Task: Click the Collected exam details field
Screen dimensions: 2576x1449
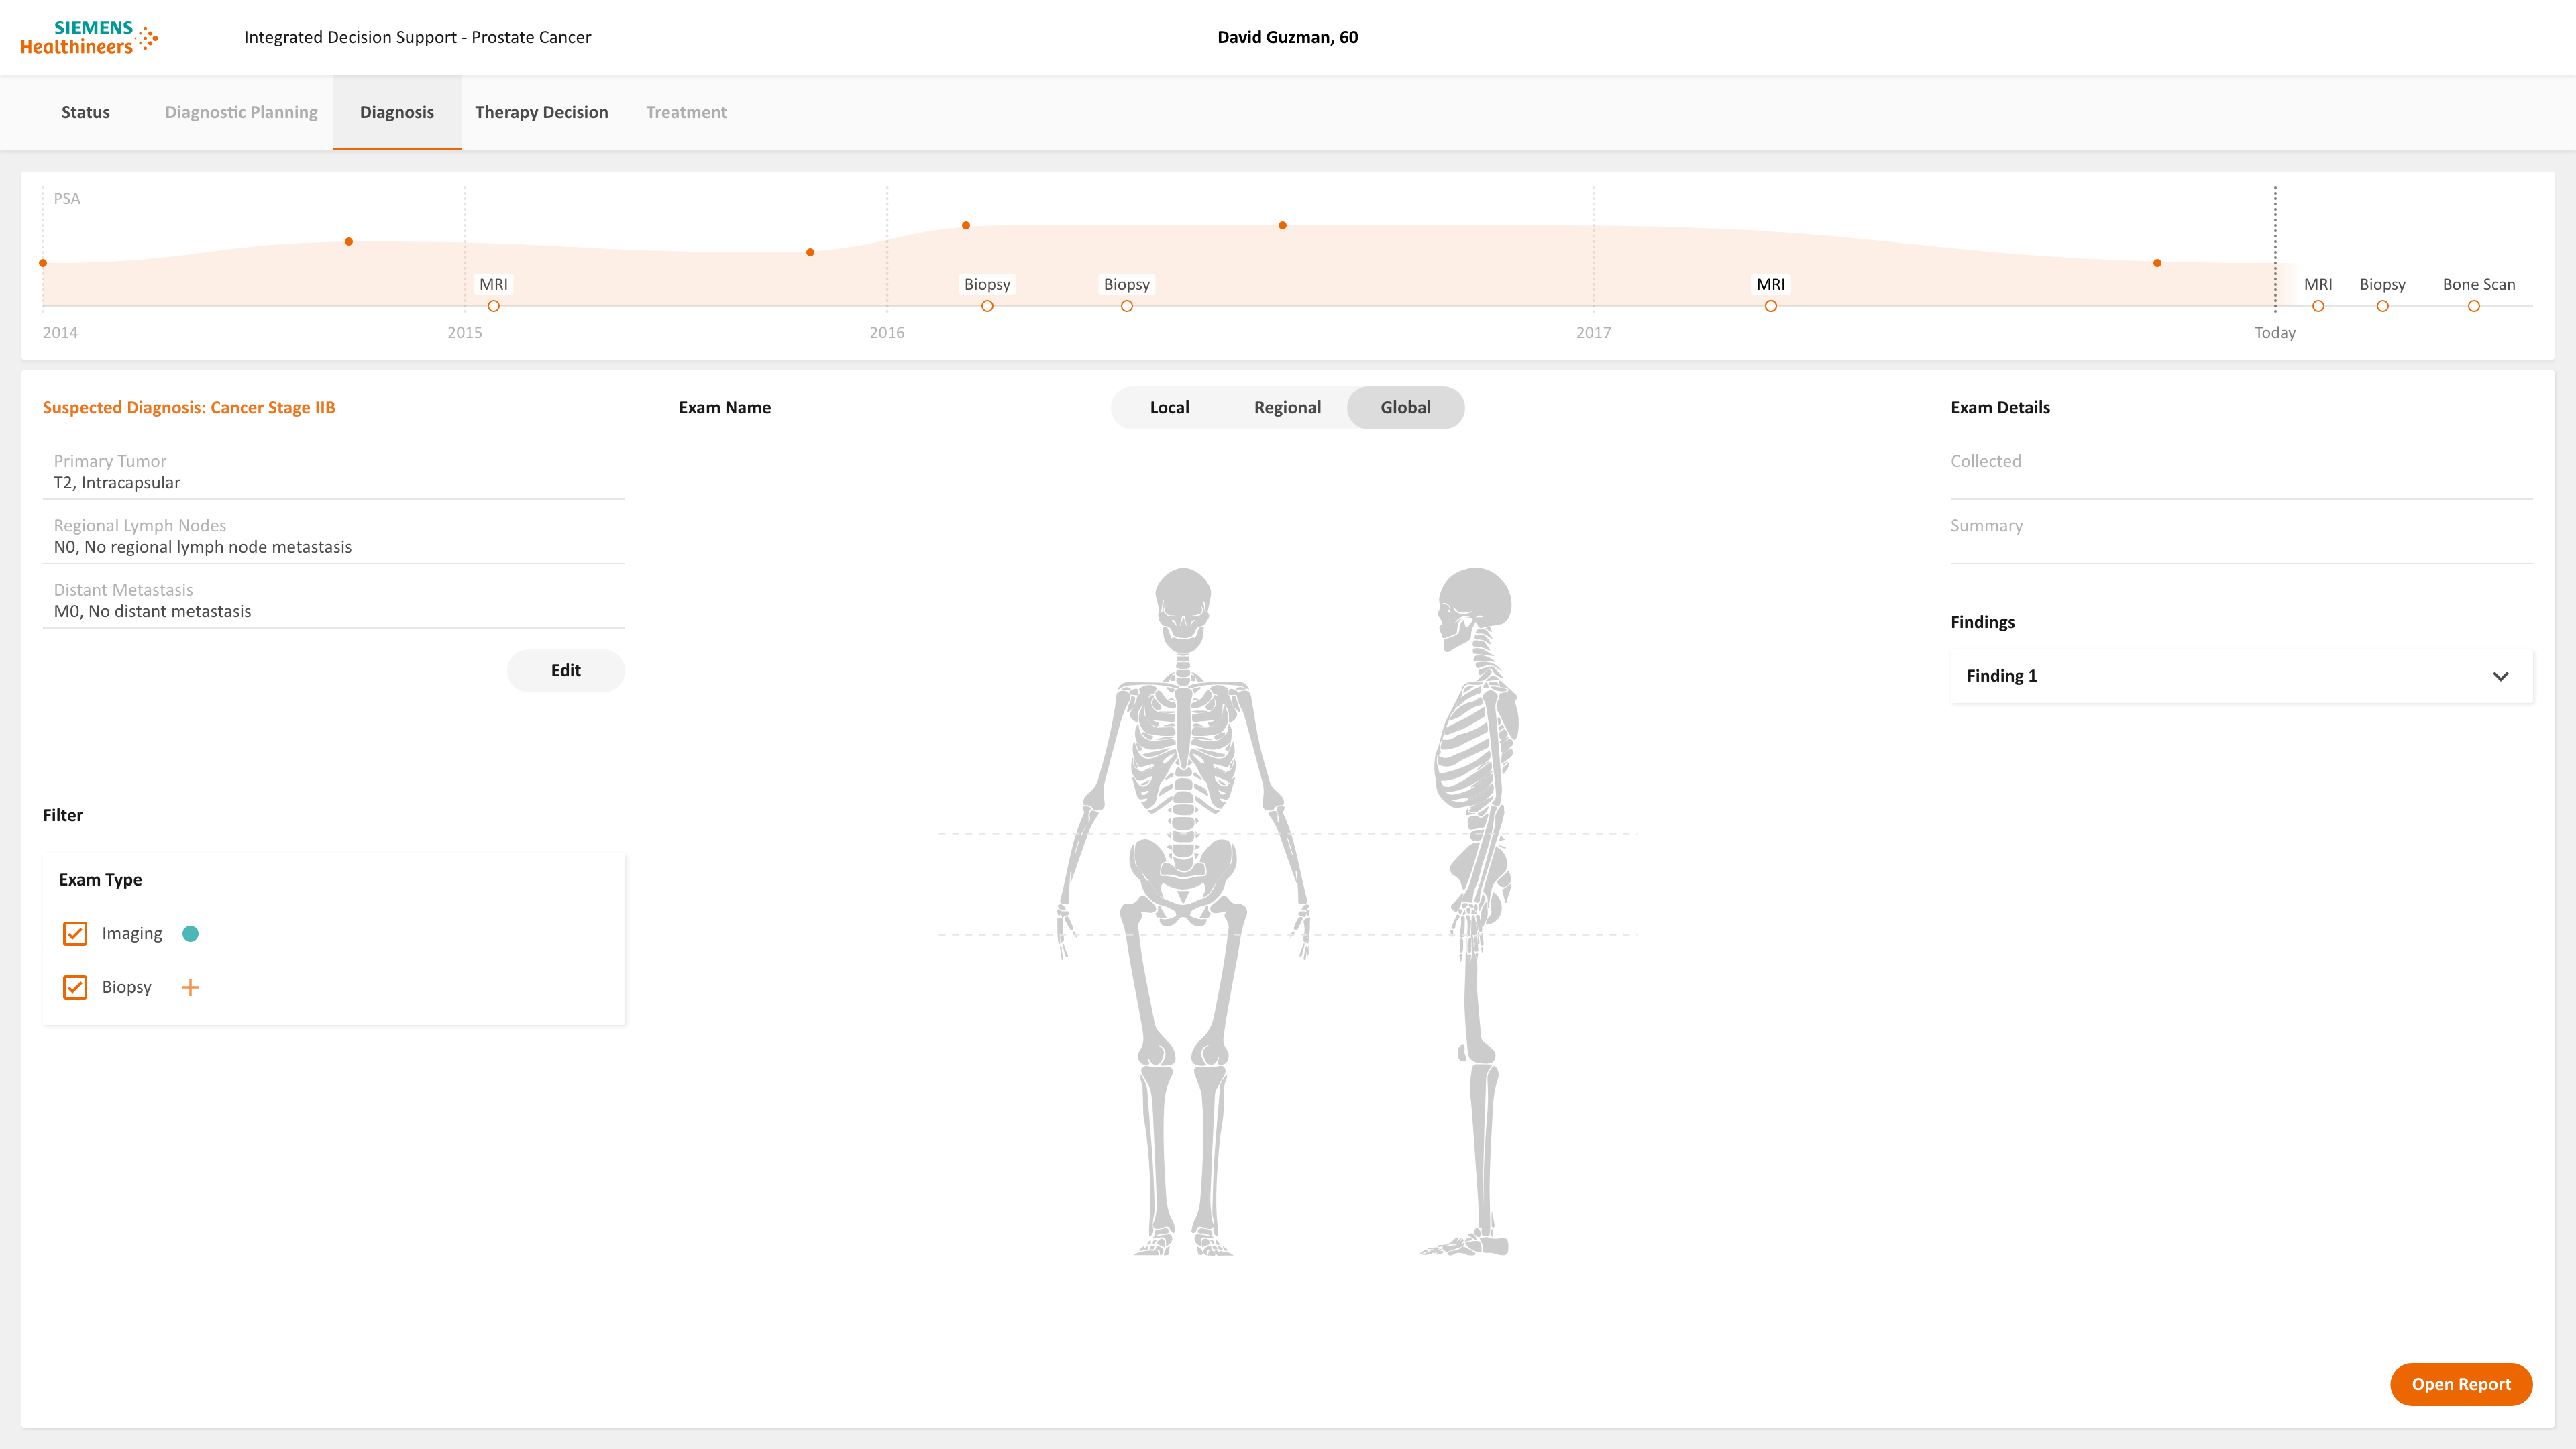Action: [x=2241, y=472]
